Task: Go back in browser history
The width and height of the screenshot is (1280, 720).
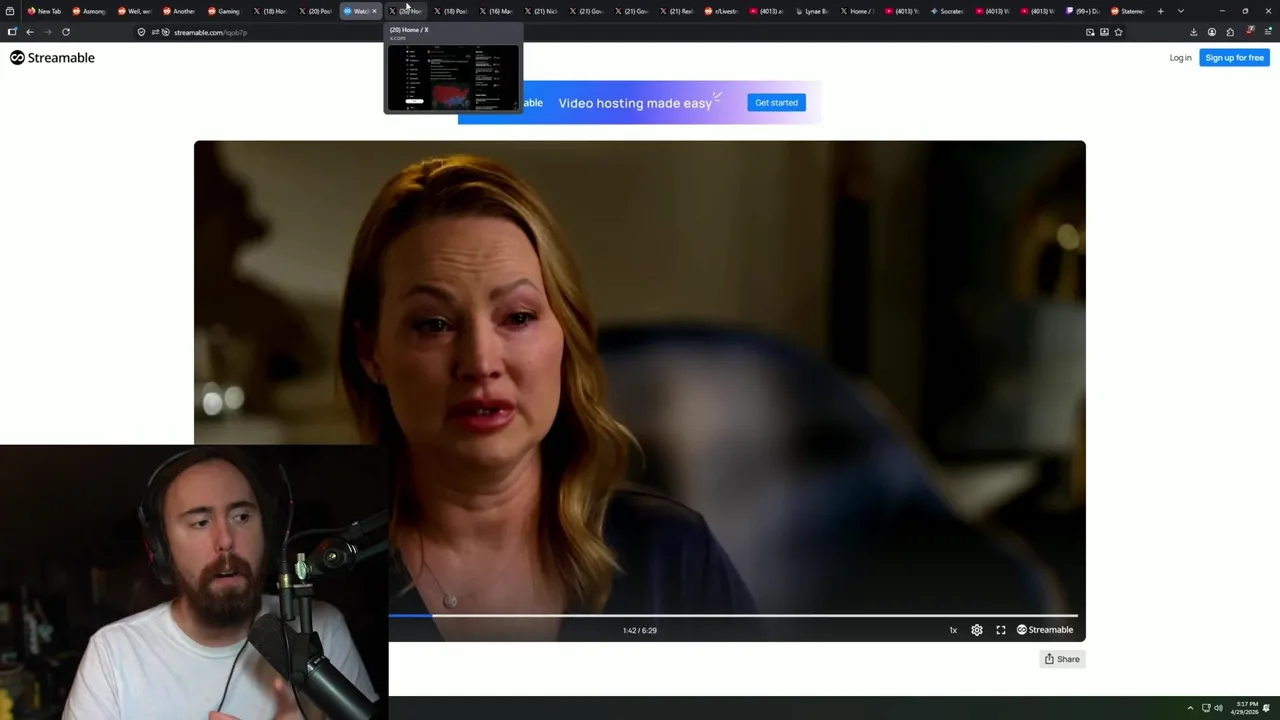Action: (x=29, y=32)
